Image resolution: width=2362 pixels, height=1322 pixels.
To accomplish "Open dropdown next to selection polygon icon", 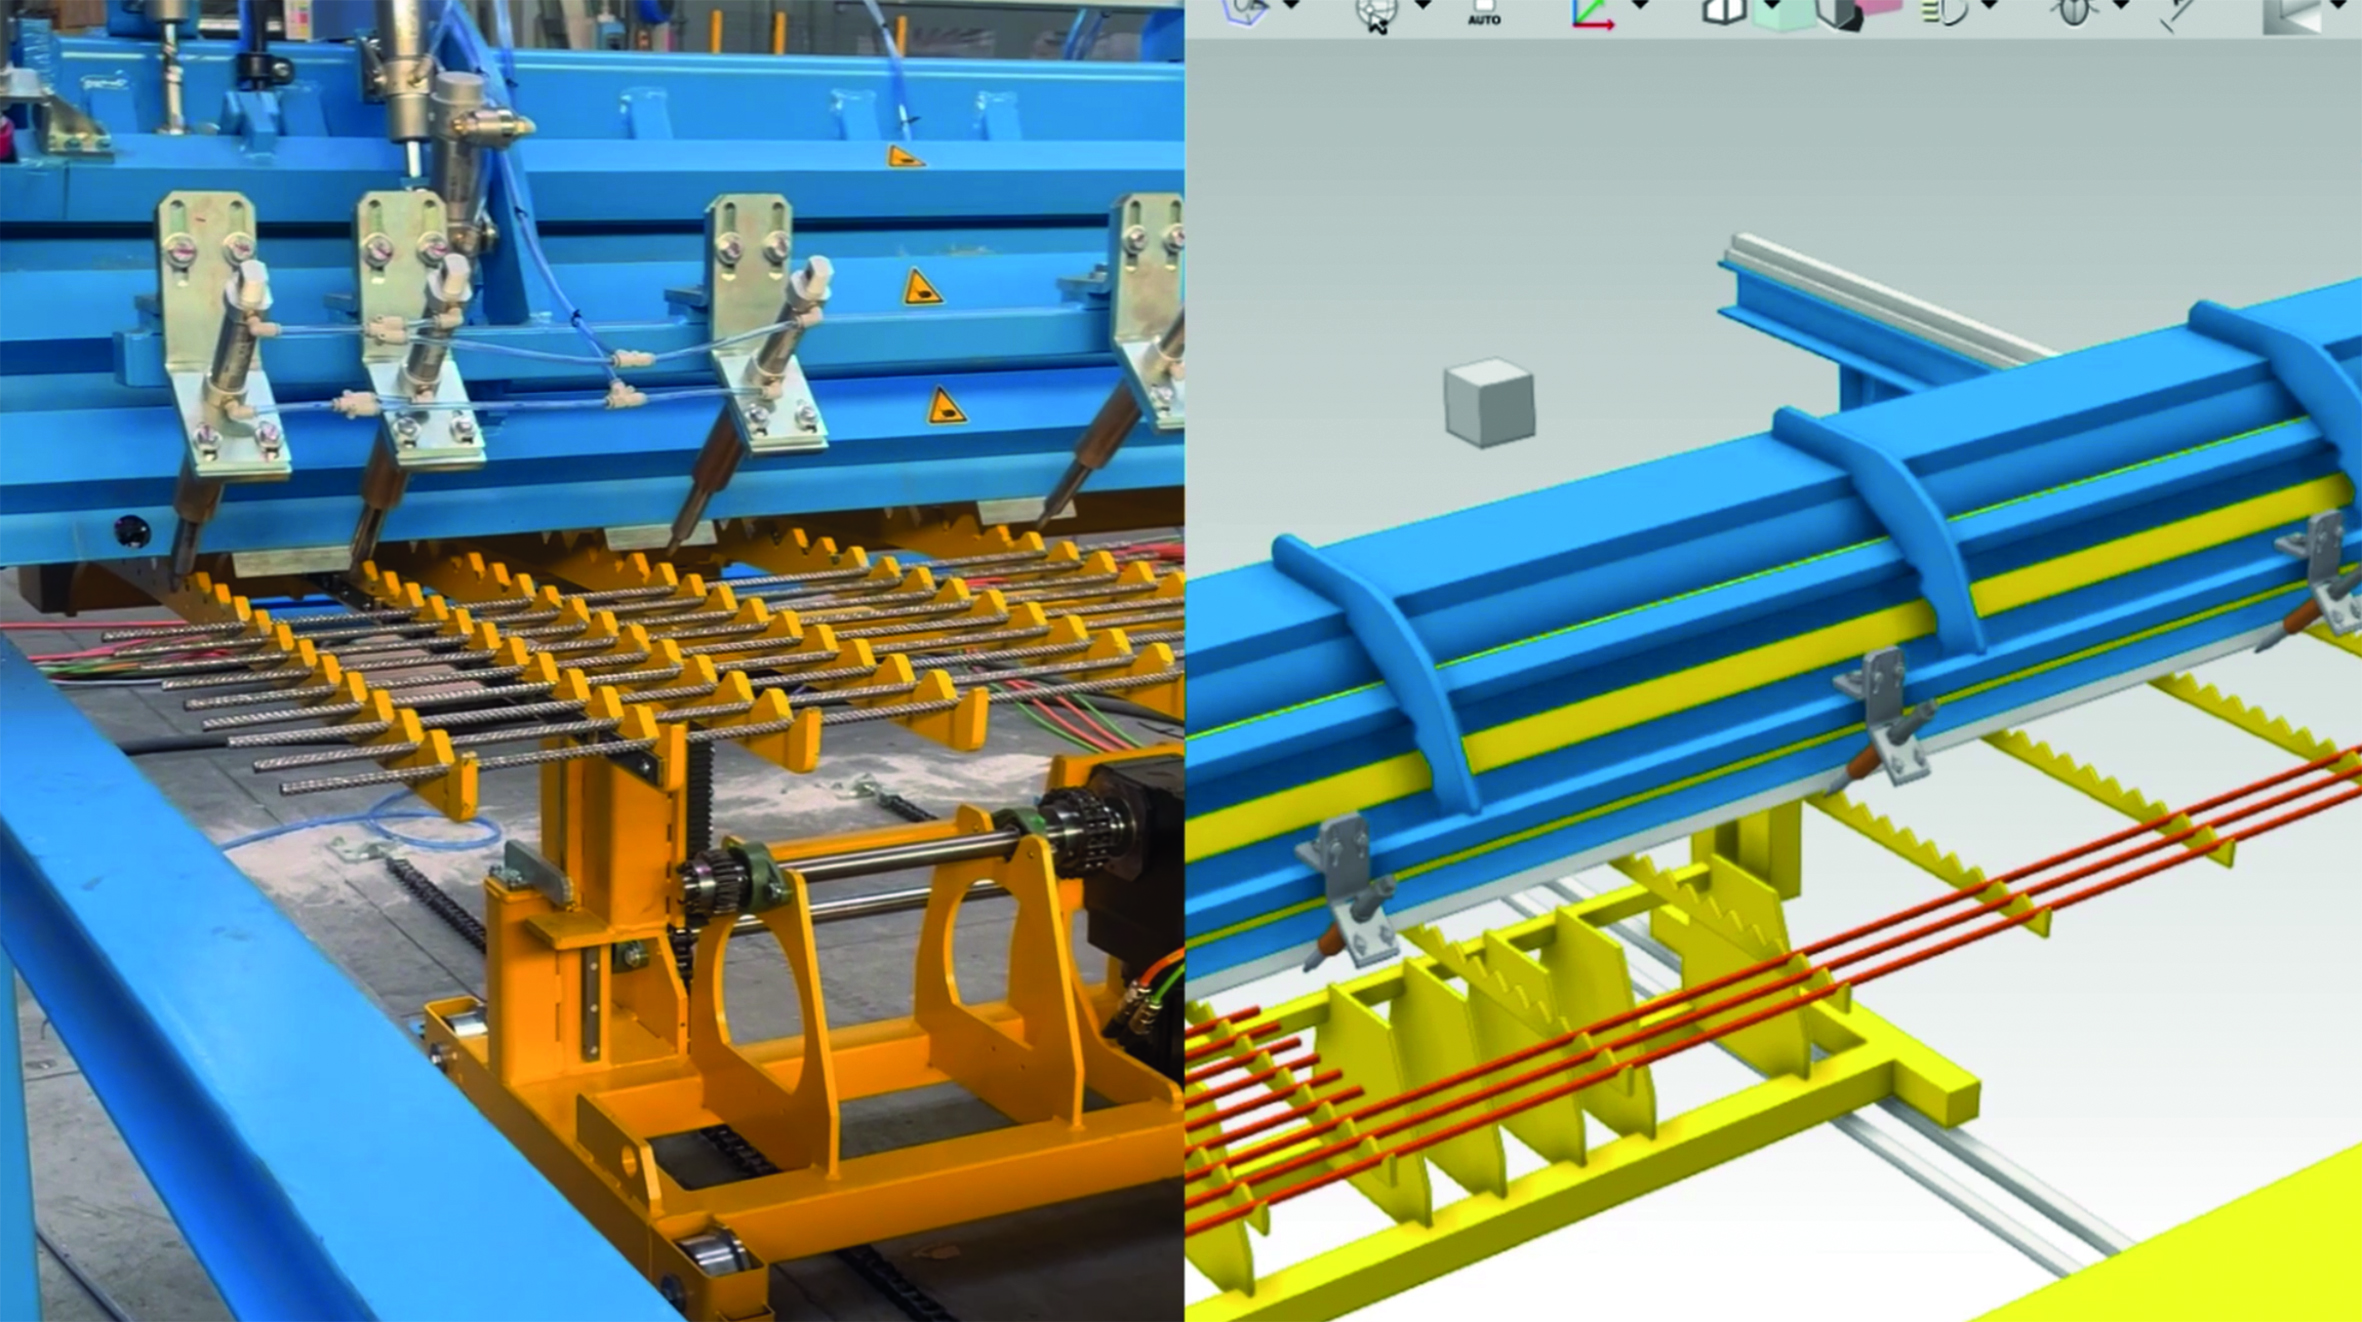I will (1291, 6).
